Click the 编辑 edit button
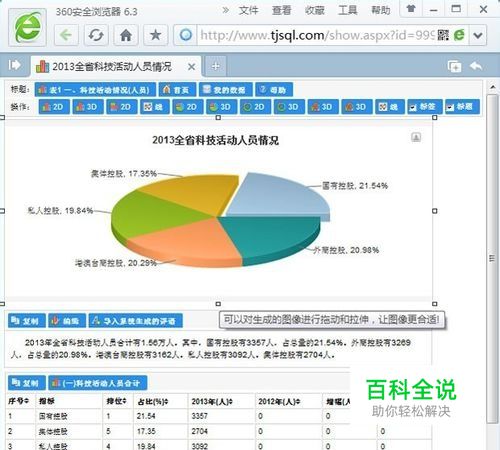The width and height of the screenshot is (500, 450). [x=67, y=321]
